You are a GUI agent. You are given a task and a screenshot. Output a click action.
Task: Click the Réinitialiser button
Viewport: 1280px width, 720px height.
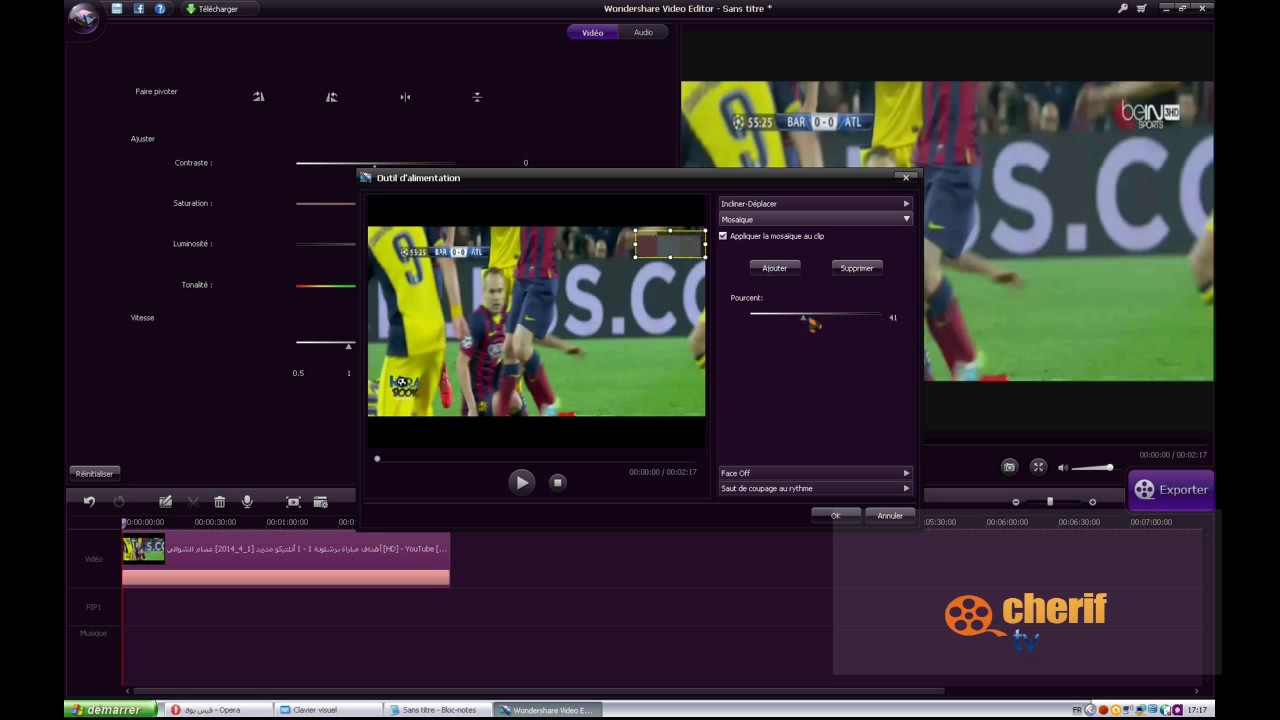[94, 473]
